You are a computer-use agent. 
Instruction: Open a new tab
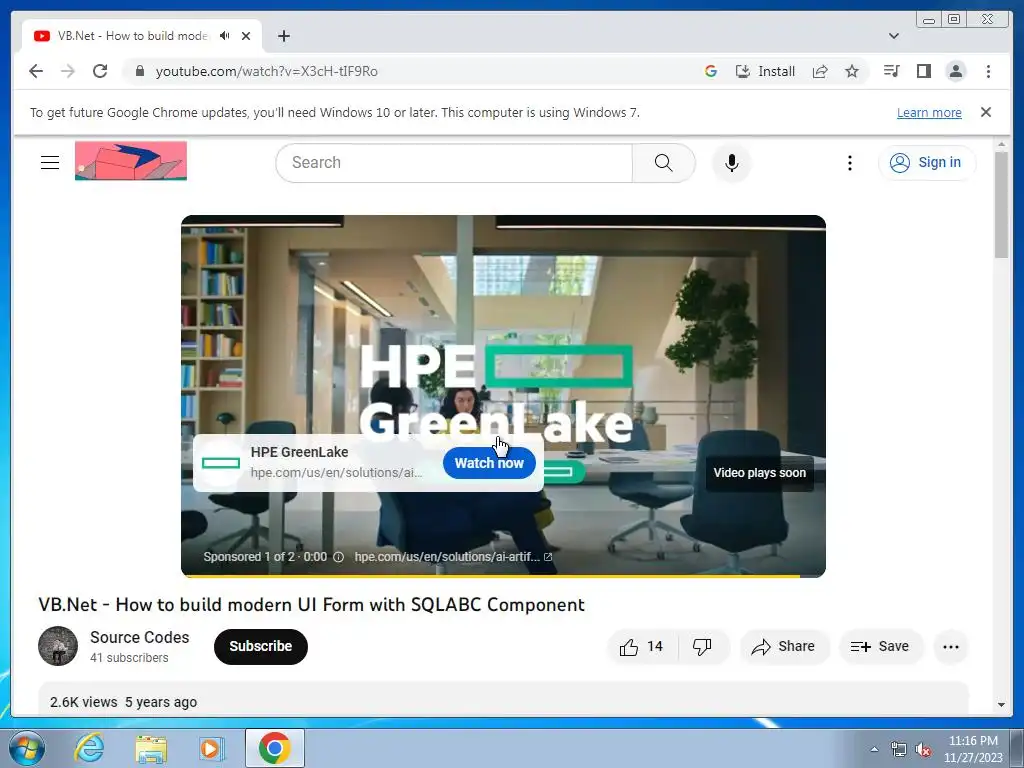[283, 36]
